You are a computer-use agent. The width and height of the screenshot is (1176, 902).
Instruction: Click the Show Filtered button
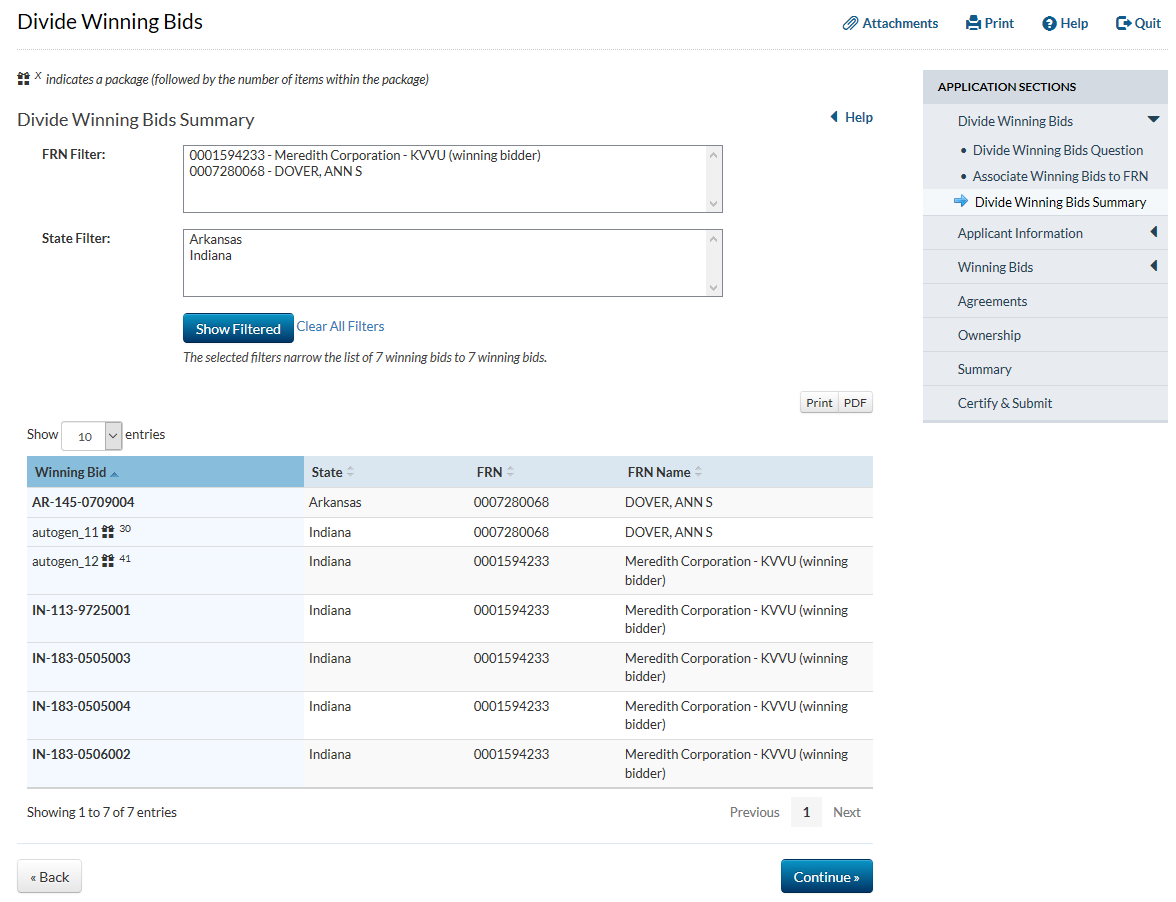238,328
